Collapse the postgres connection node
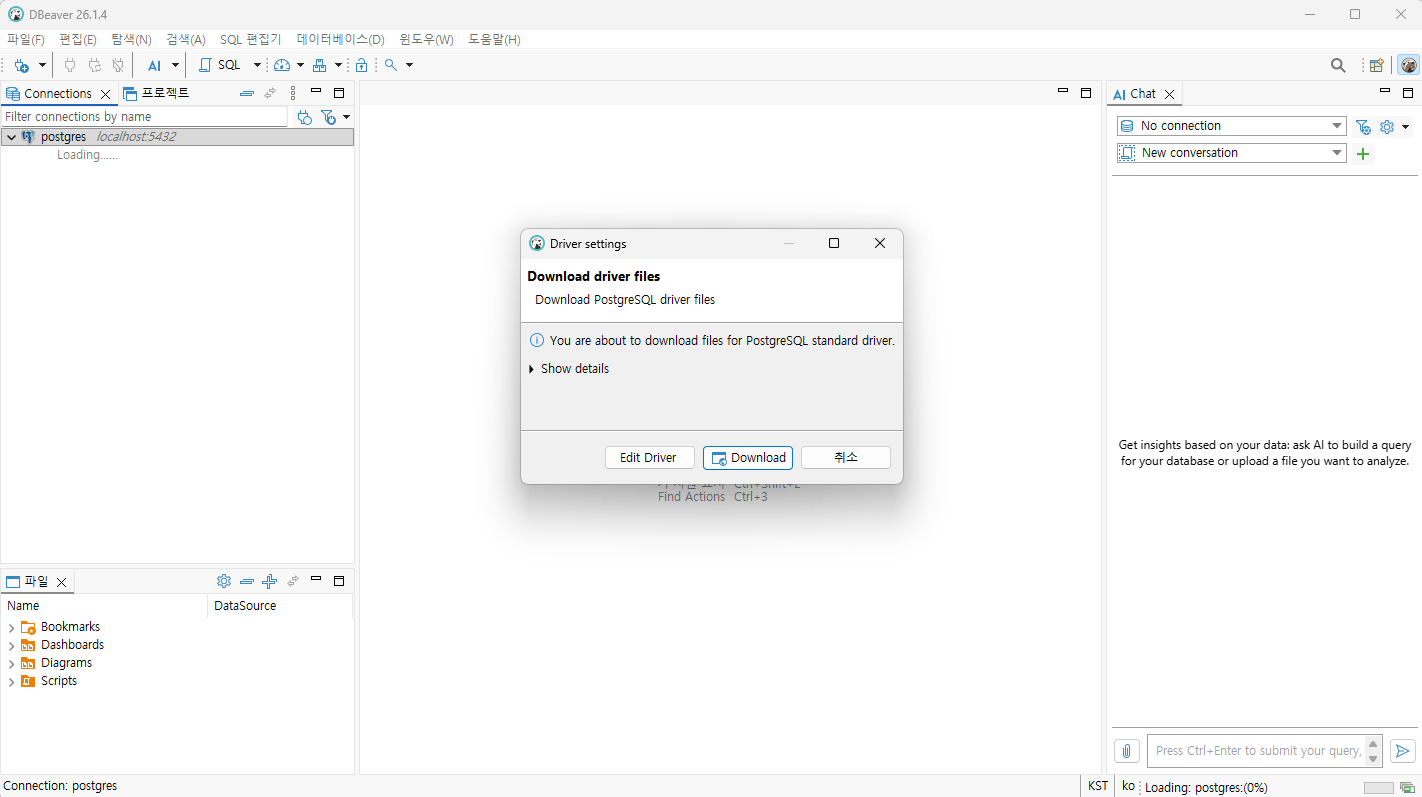 coord(11,137)
